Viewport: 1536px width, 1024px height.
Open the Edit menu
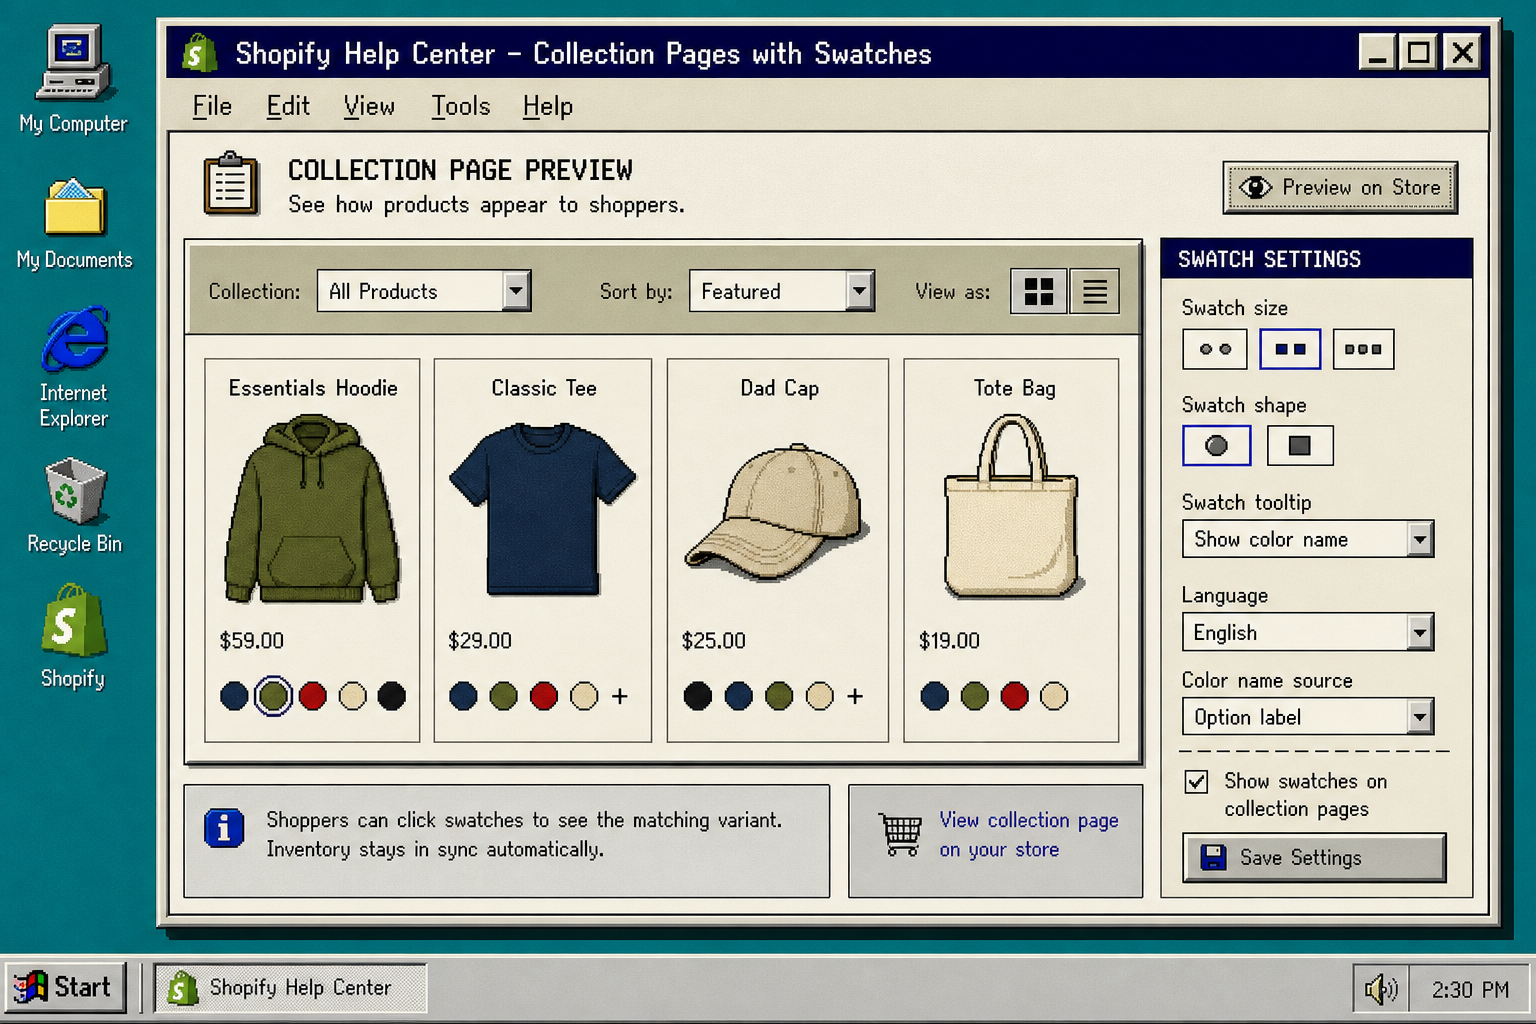coord(288,106)
